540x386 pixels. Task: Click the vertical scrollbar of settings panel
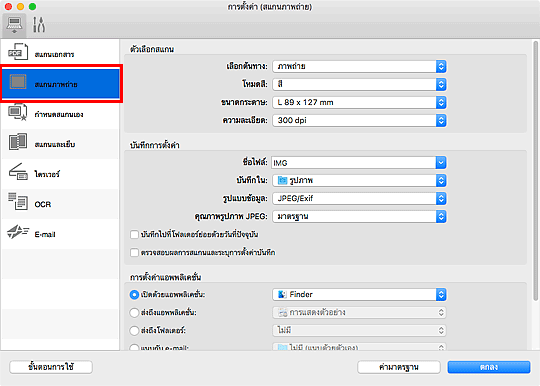[x=535, y=170]
